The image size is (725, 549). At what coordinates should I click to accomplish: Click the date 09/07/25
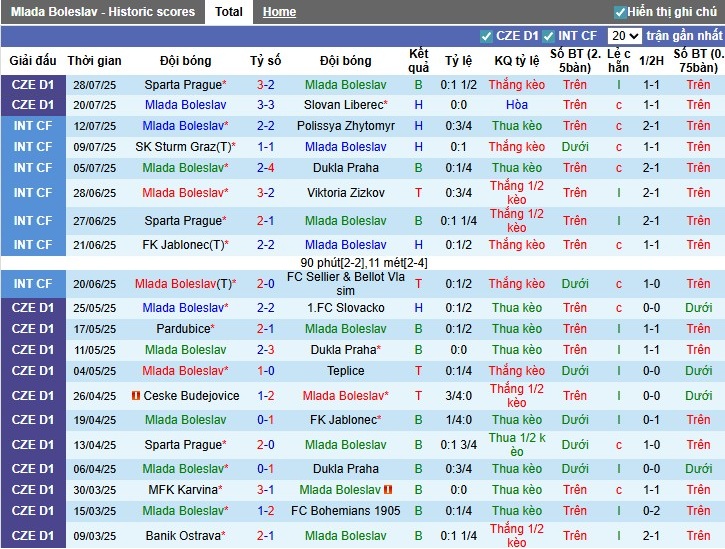(x=94, y=147)
